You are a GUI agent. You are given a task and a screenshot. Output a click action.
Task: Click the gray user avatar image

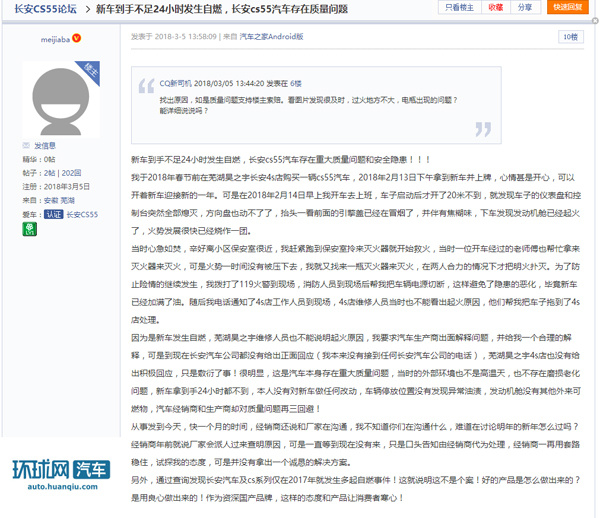pyautogui.click(x=60, y=99)
